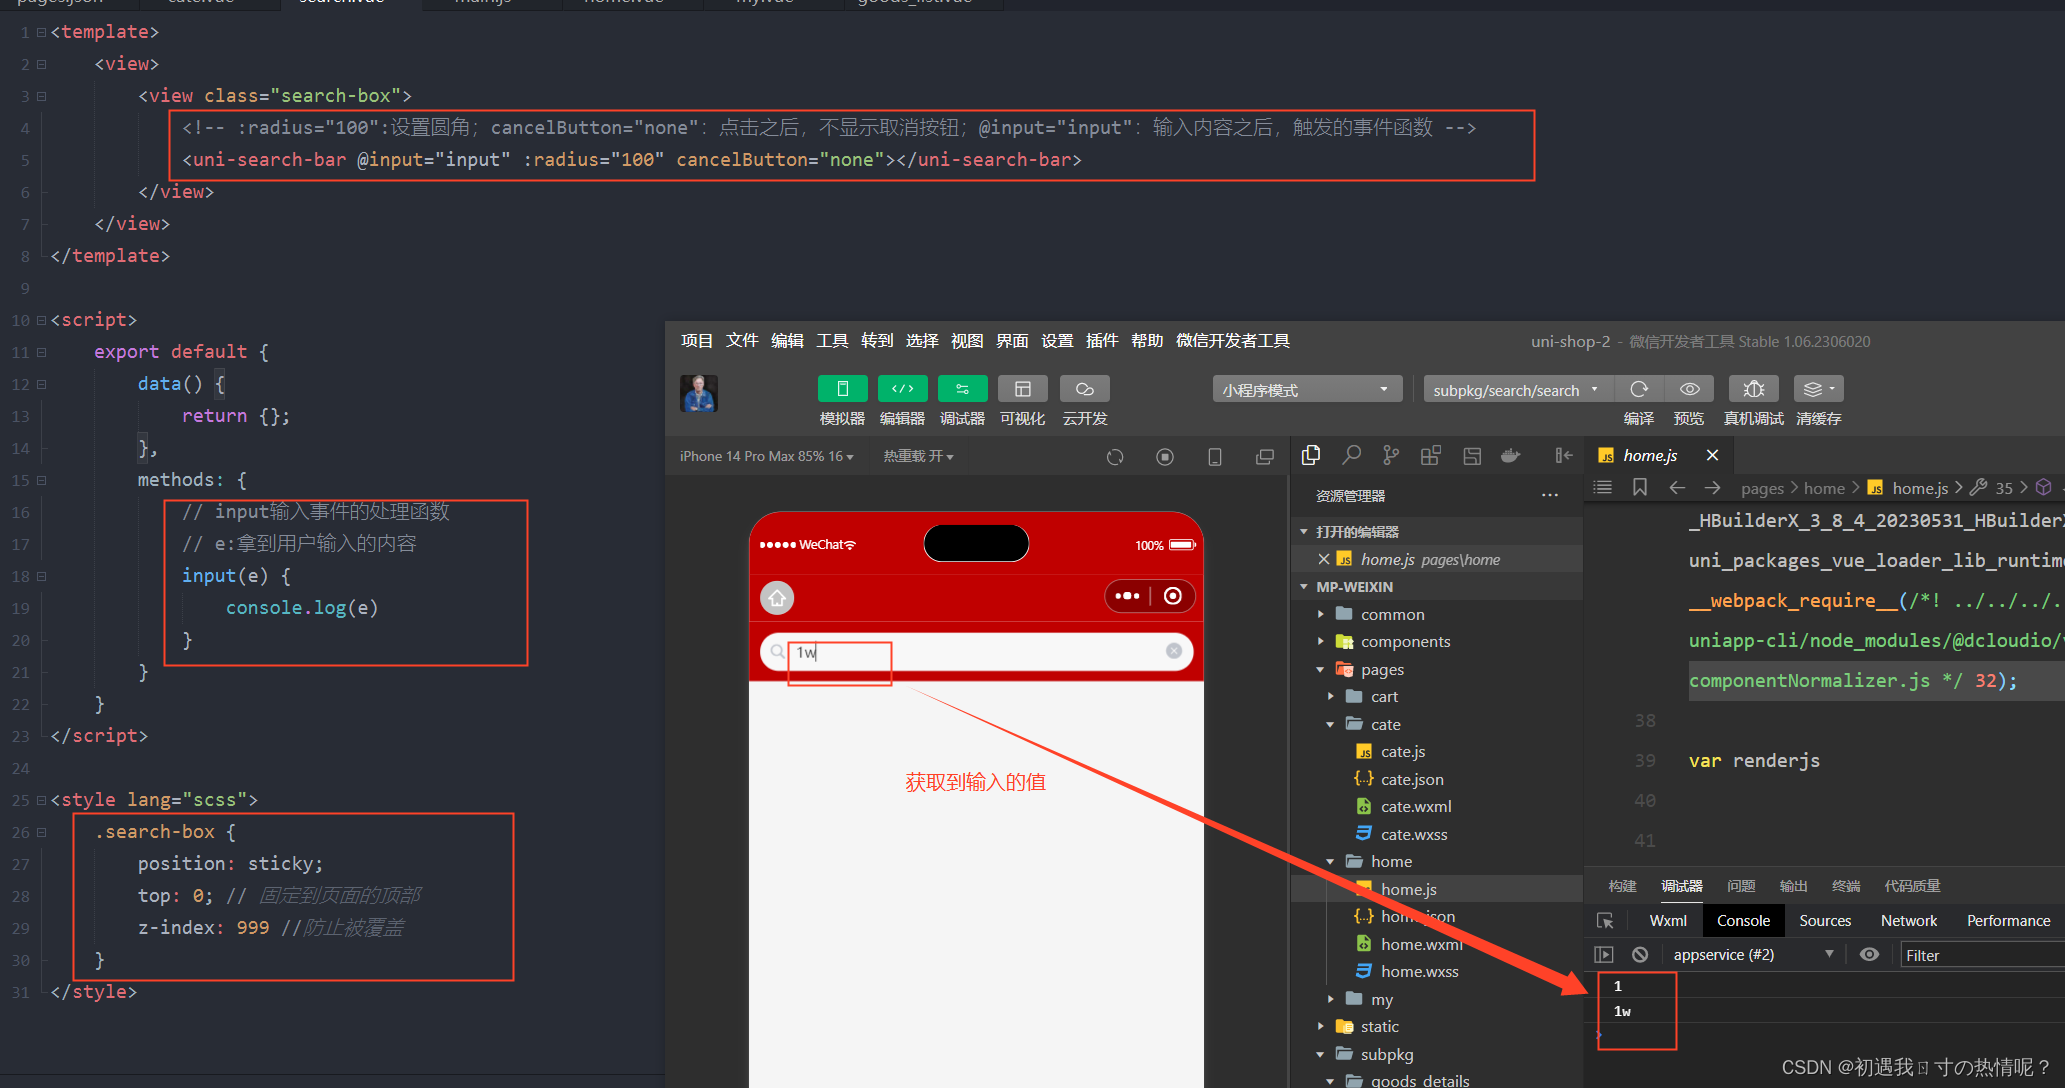This screenshot has width=2065, height=1088.
Task: Open the 文件 menu
Action: 742,341
